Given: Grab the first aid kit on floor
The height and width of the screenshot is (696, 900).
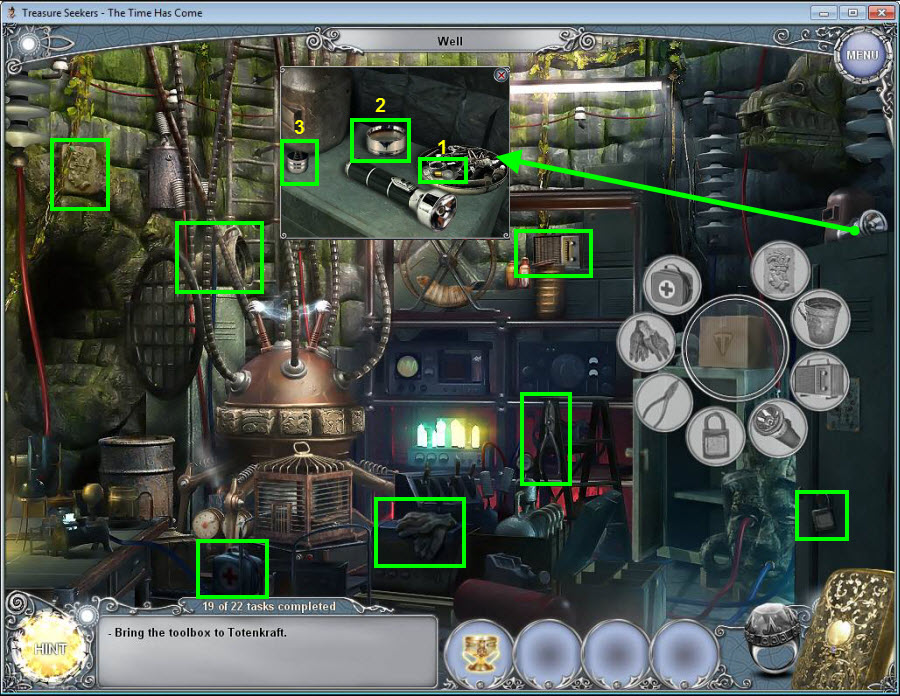Looking at the screenshot, I should [232, 569].
